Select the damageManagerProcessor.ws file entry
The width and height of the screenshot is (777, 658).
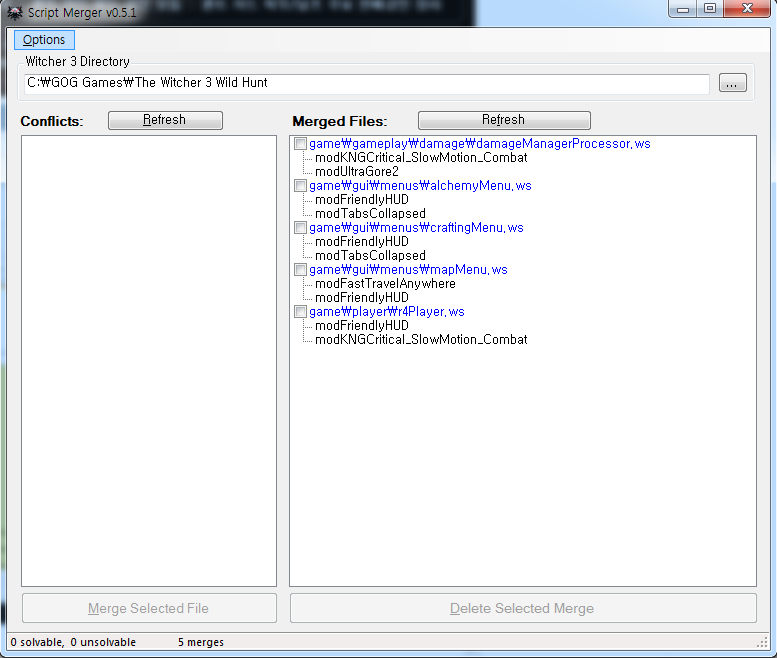pyautogui.click(x=479, y=144)
